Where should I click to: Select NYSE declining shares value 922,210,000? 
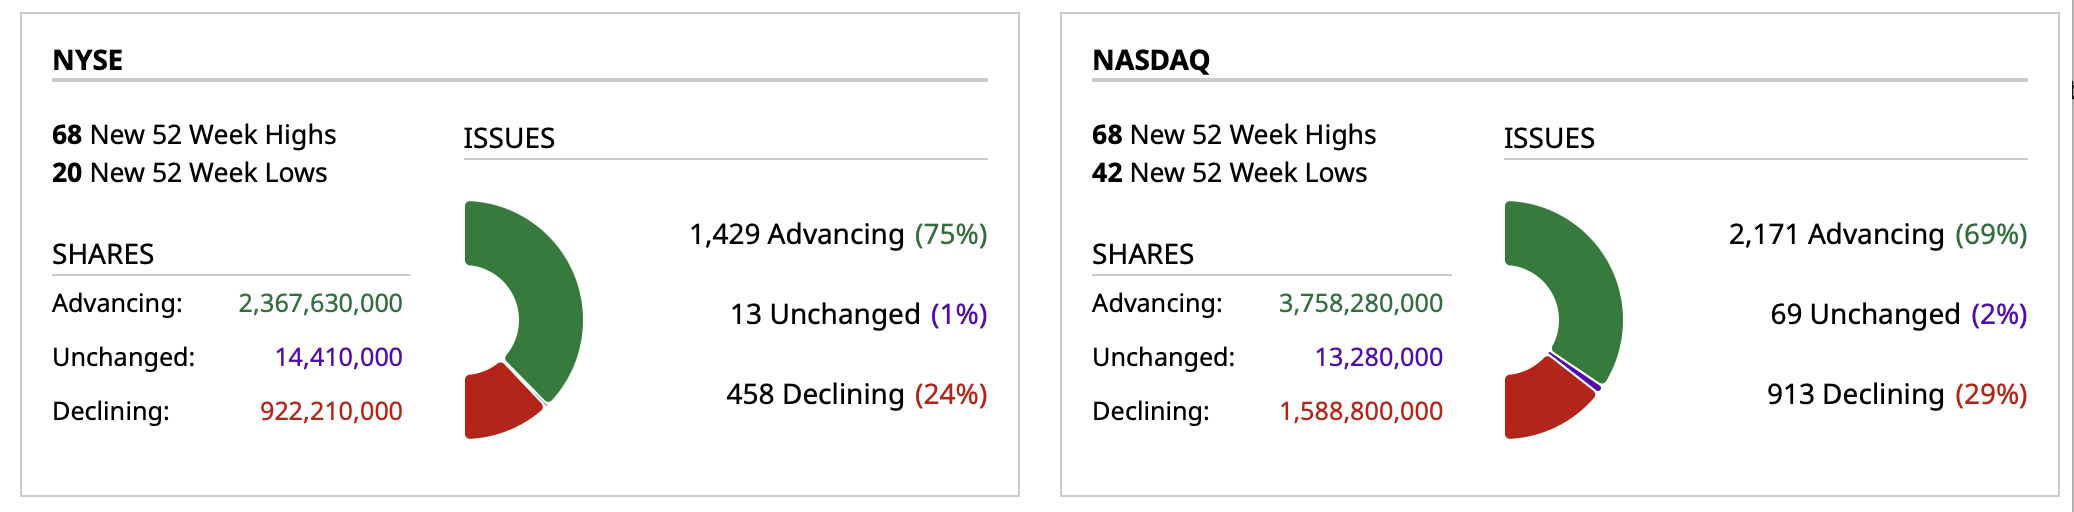tap(331, 411)
